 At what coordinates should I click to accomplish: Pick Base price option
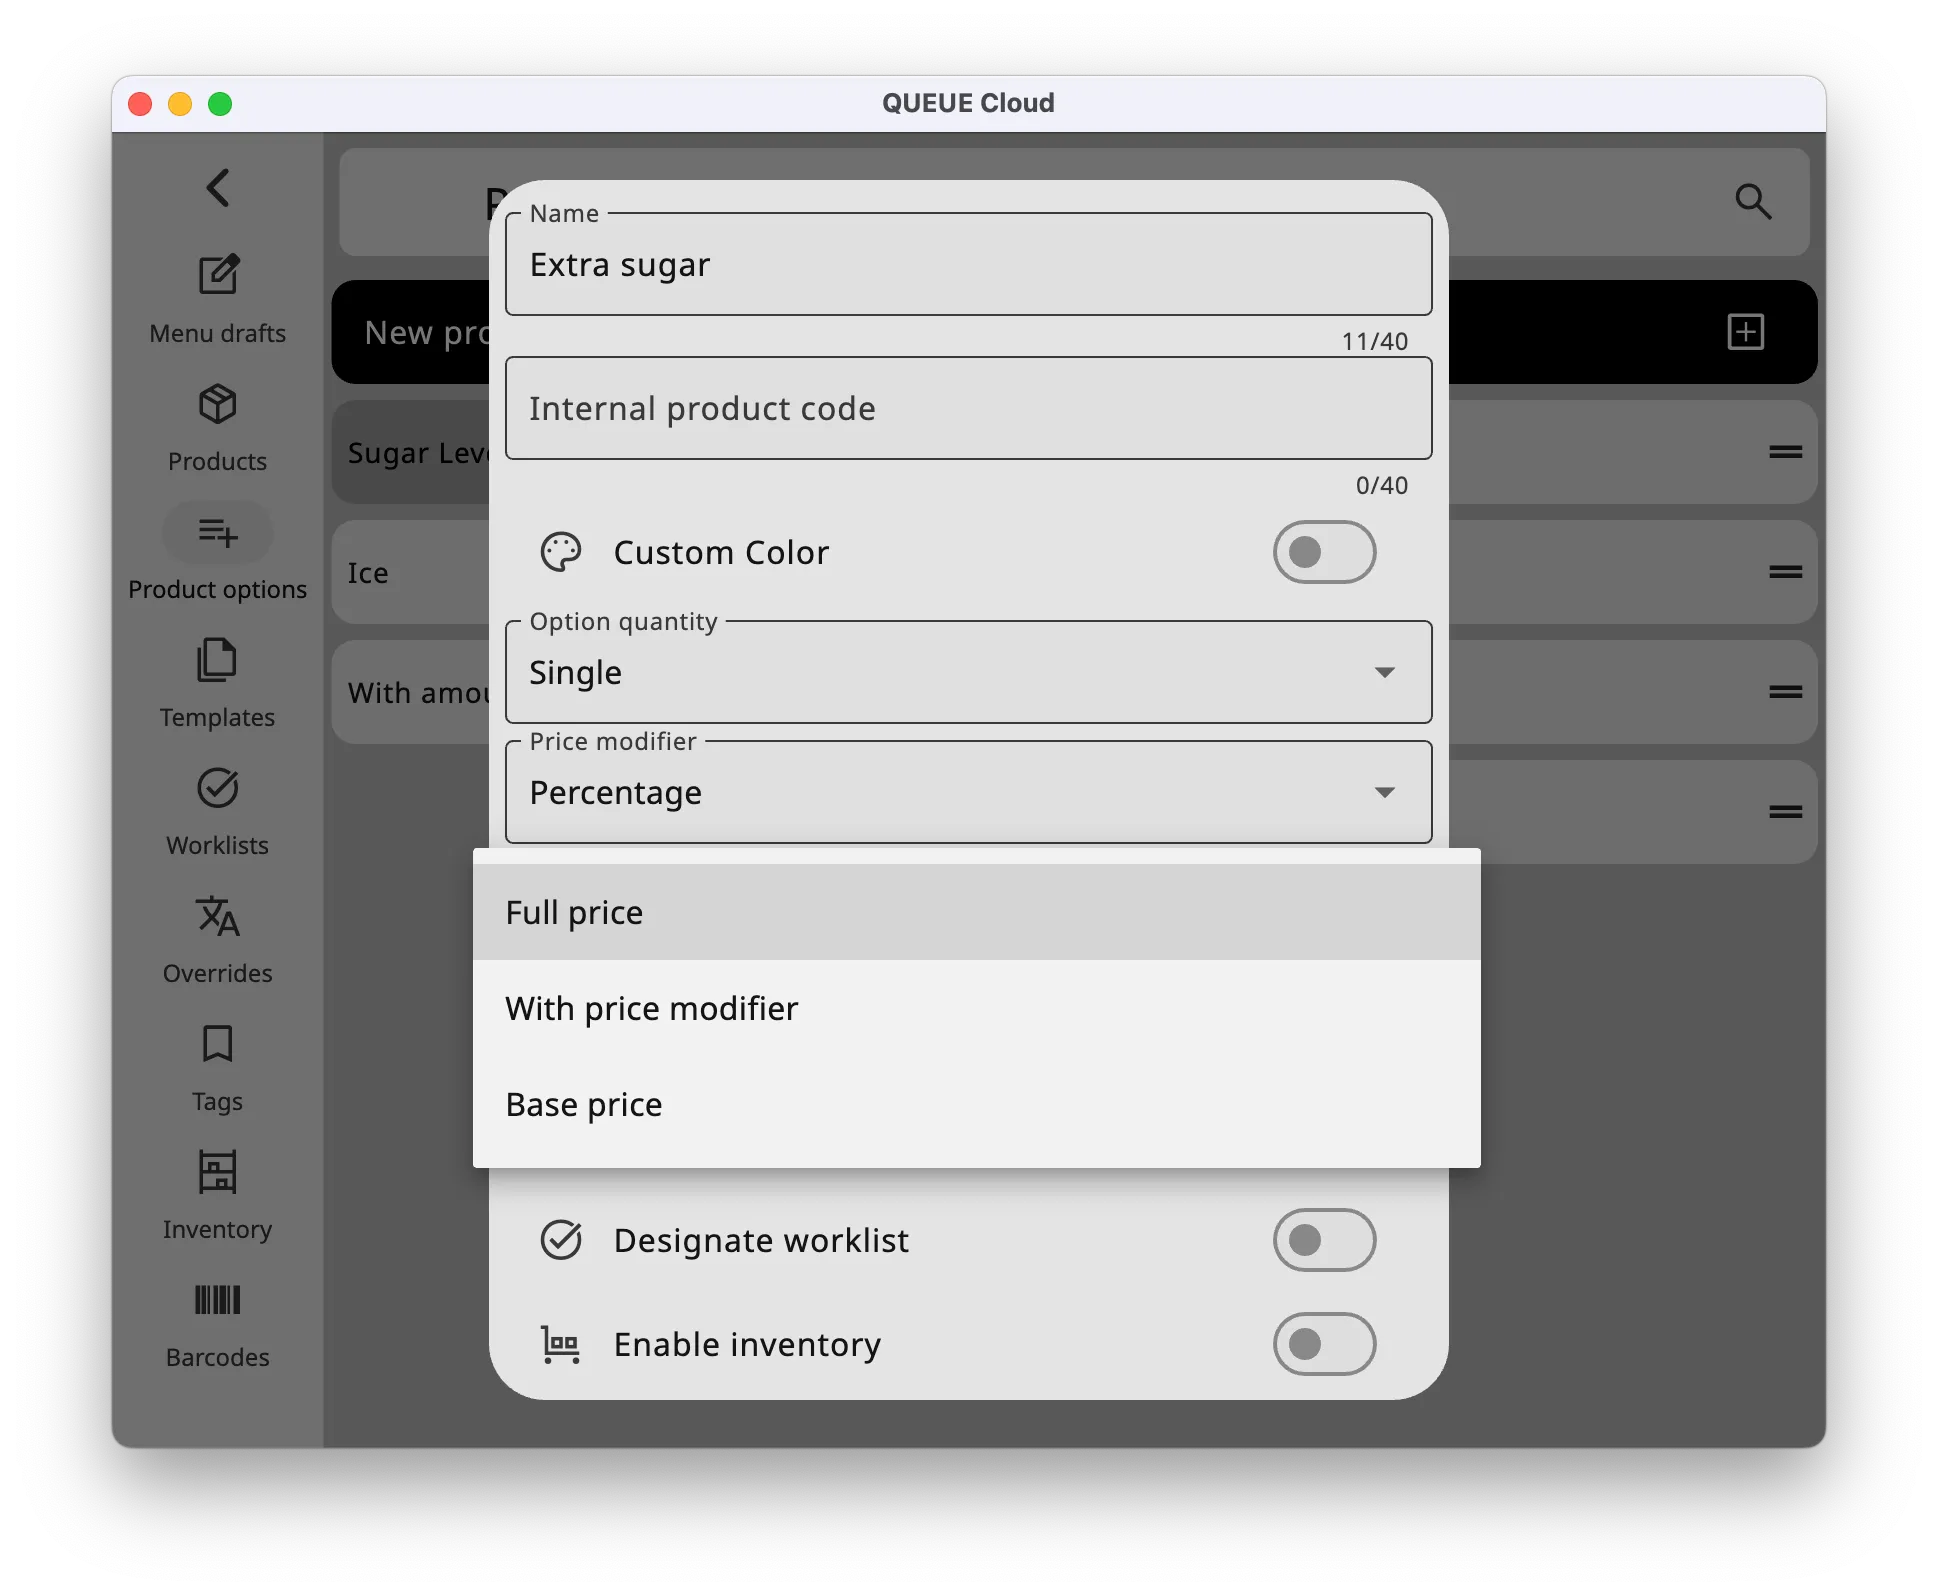click(975, 1104)
